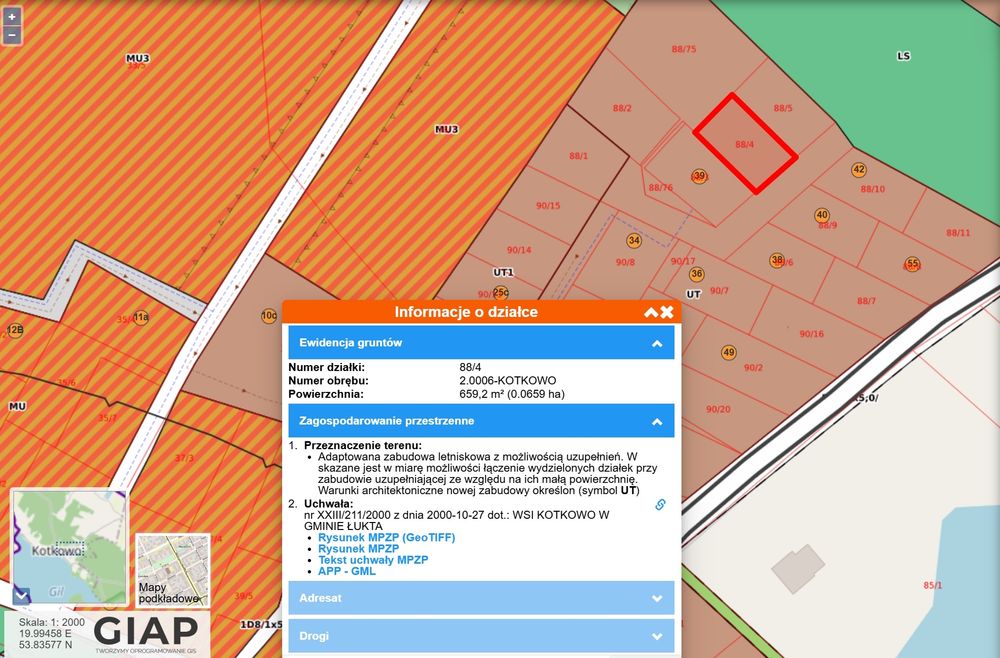Click parcel label 88/7
Screen dimensions: 1000x658
tap(866, 300)
